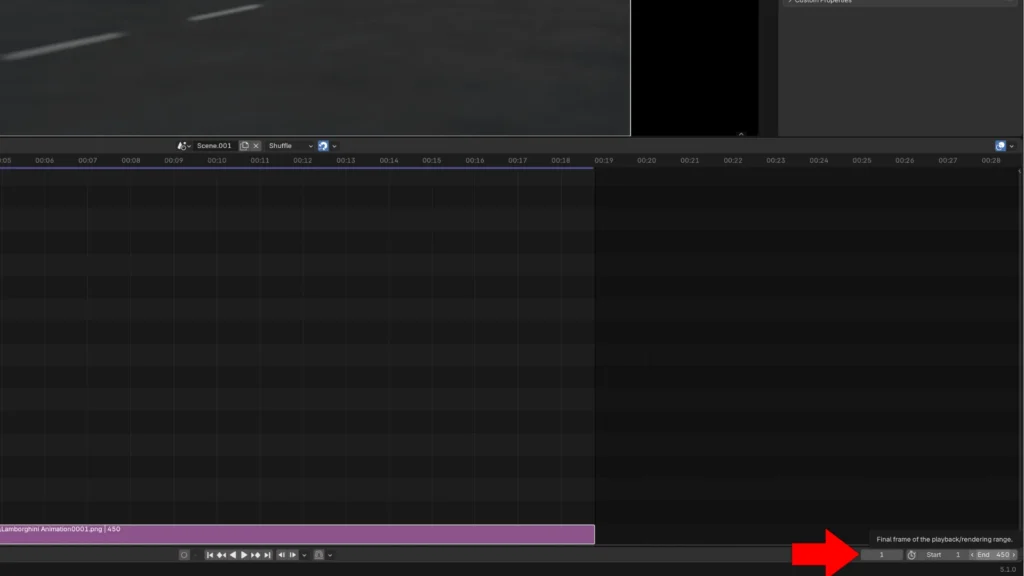1024x576 pixels.
Task: Jump to end frame button
Action: click(x=267, y=554)
